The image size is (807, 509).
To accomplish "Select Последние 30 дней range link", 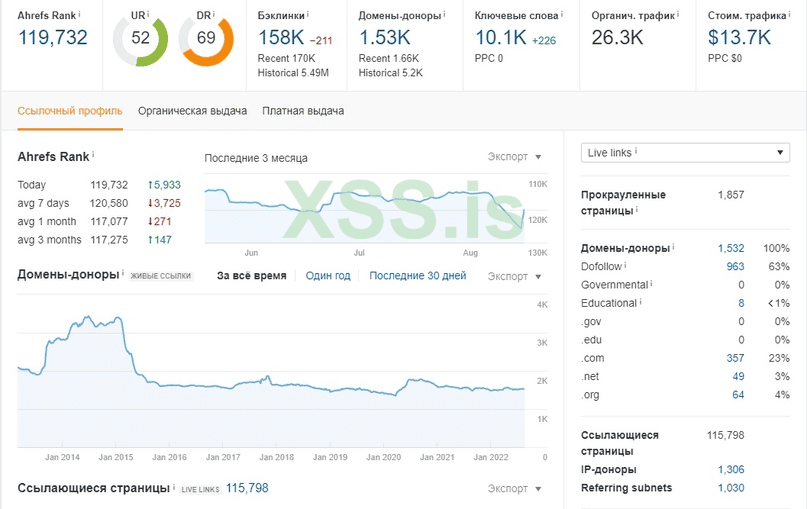I will coord(417,276).
